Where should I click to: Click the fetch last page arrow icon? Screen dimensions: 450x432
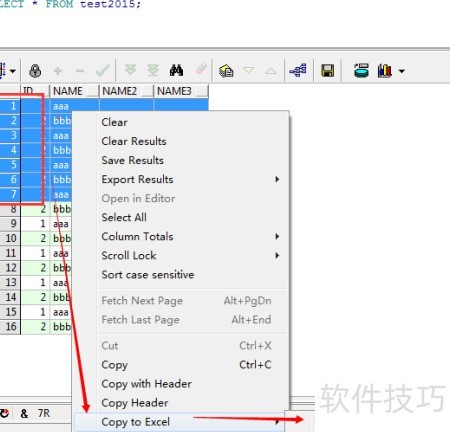click(x=153, y=70)
